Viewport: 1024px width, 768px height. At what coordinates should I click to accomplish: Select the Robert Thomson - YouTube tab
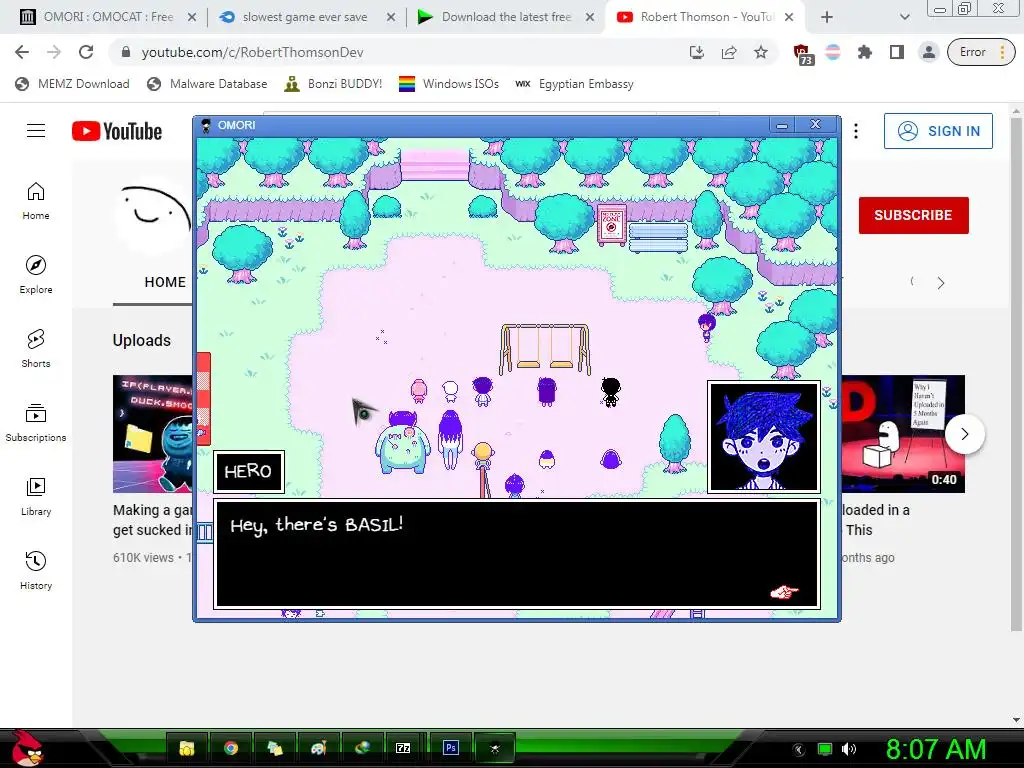coord(705,17)
